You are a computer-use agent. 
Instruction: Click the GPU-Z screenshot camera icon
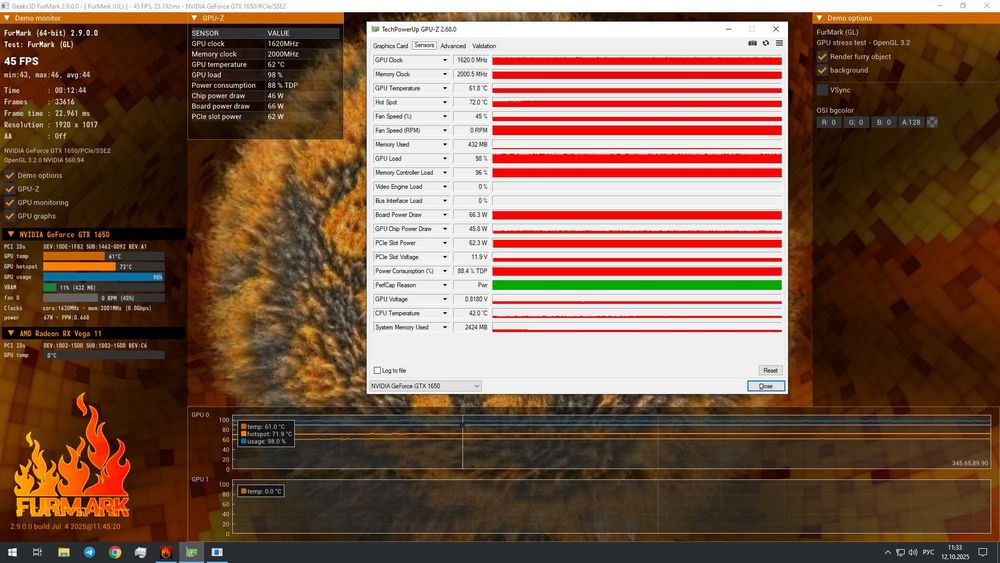click(753, 43)
